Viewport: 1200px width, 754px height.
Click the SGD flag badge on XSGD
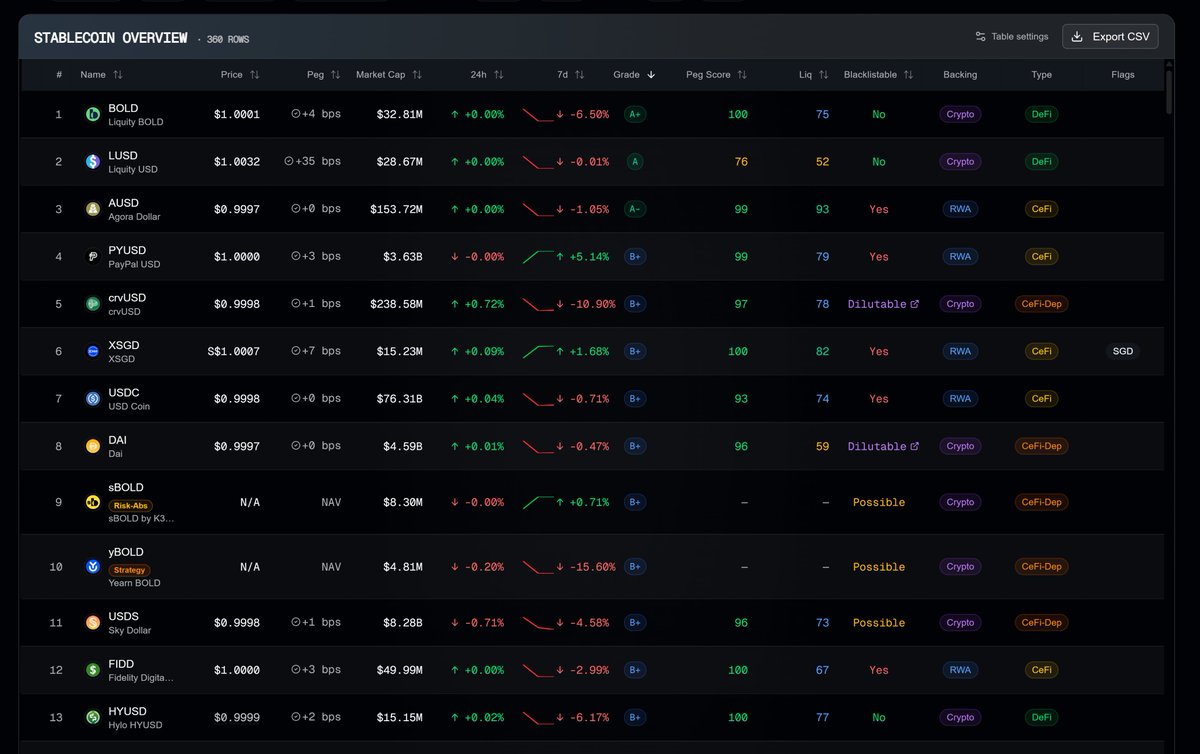1123,351
